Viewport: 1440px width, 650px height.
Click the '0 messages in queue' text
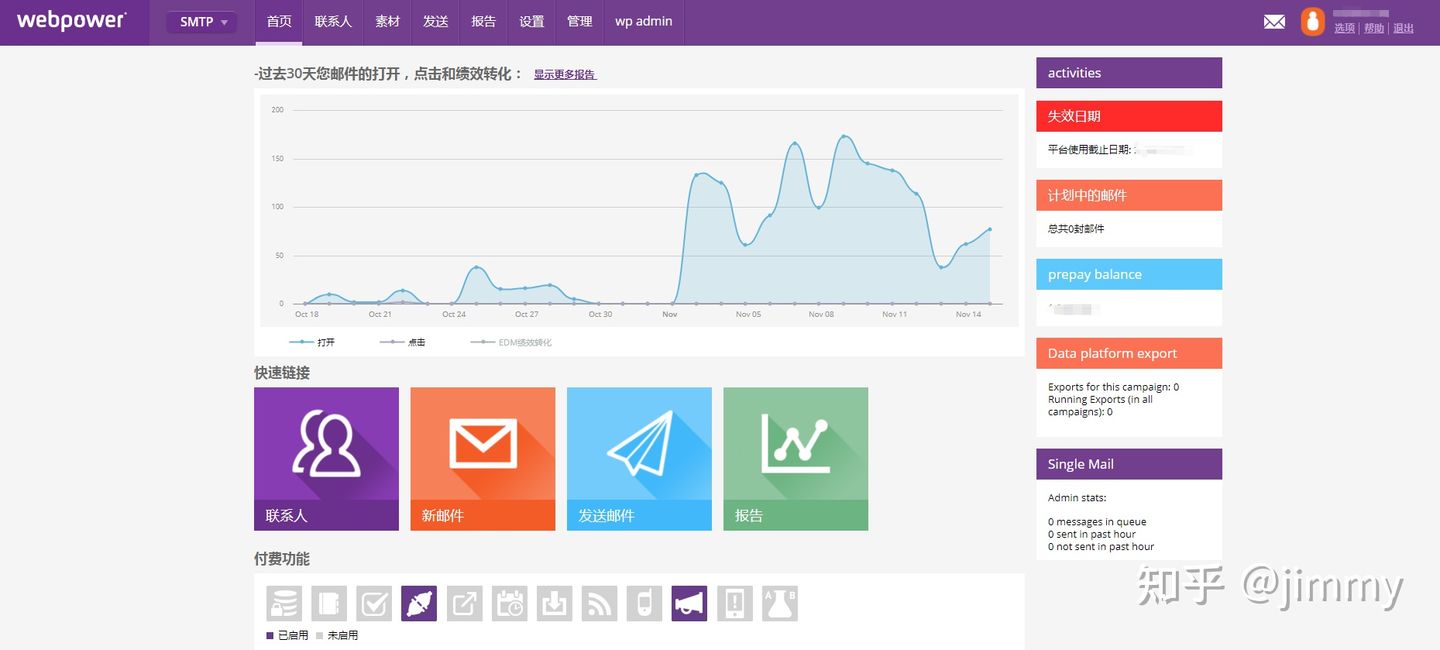click(x=1097, y=522)
